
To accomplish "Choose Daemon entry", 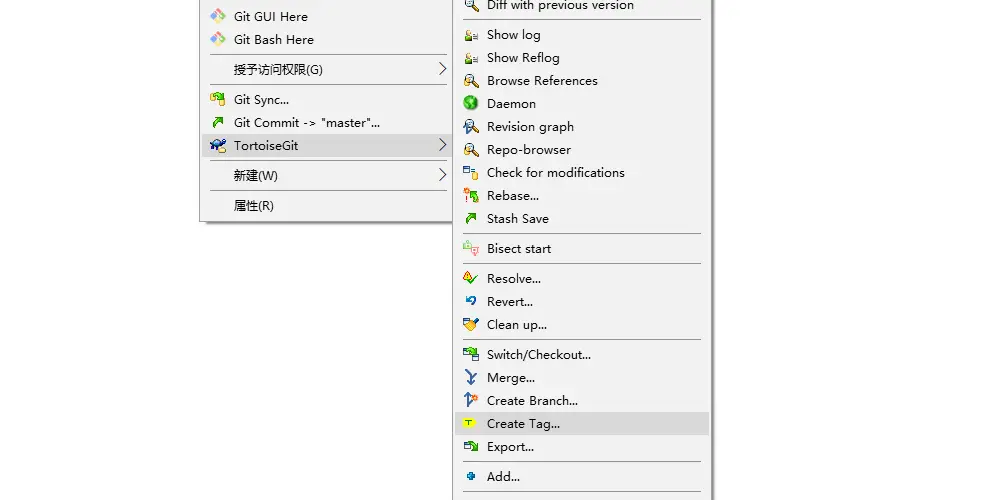I will [582, 104].
